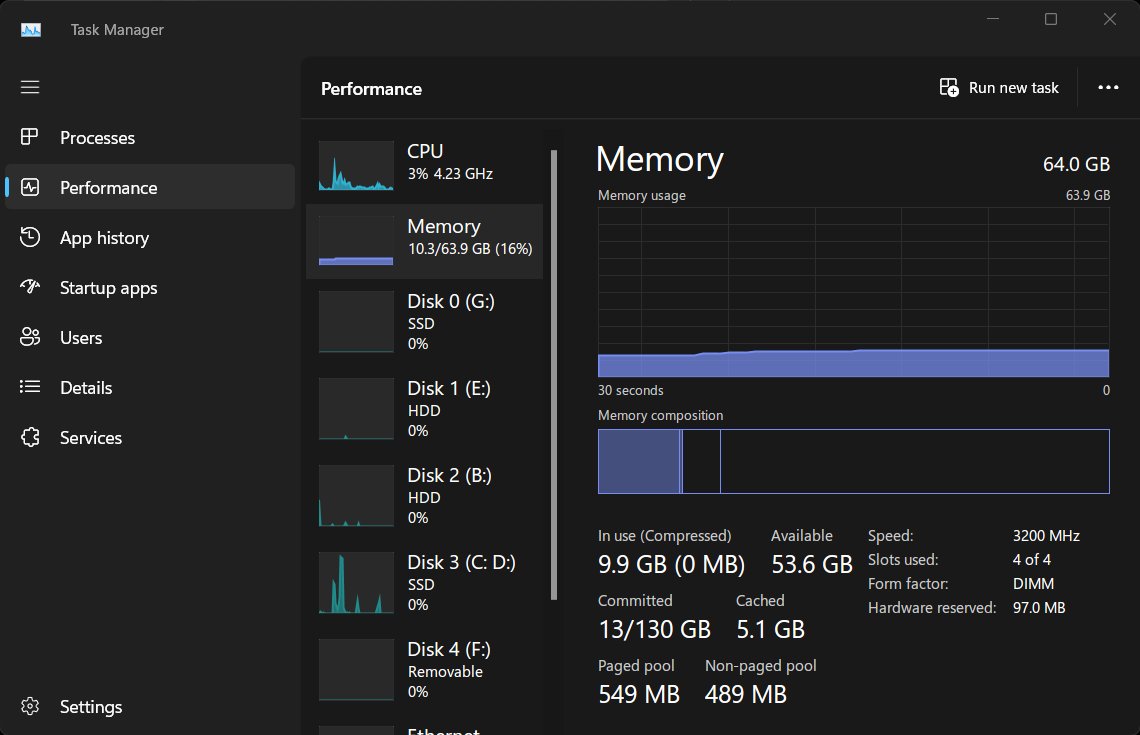
Task: Click the resource list vertical scrollbar
Action: point(554,374)
